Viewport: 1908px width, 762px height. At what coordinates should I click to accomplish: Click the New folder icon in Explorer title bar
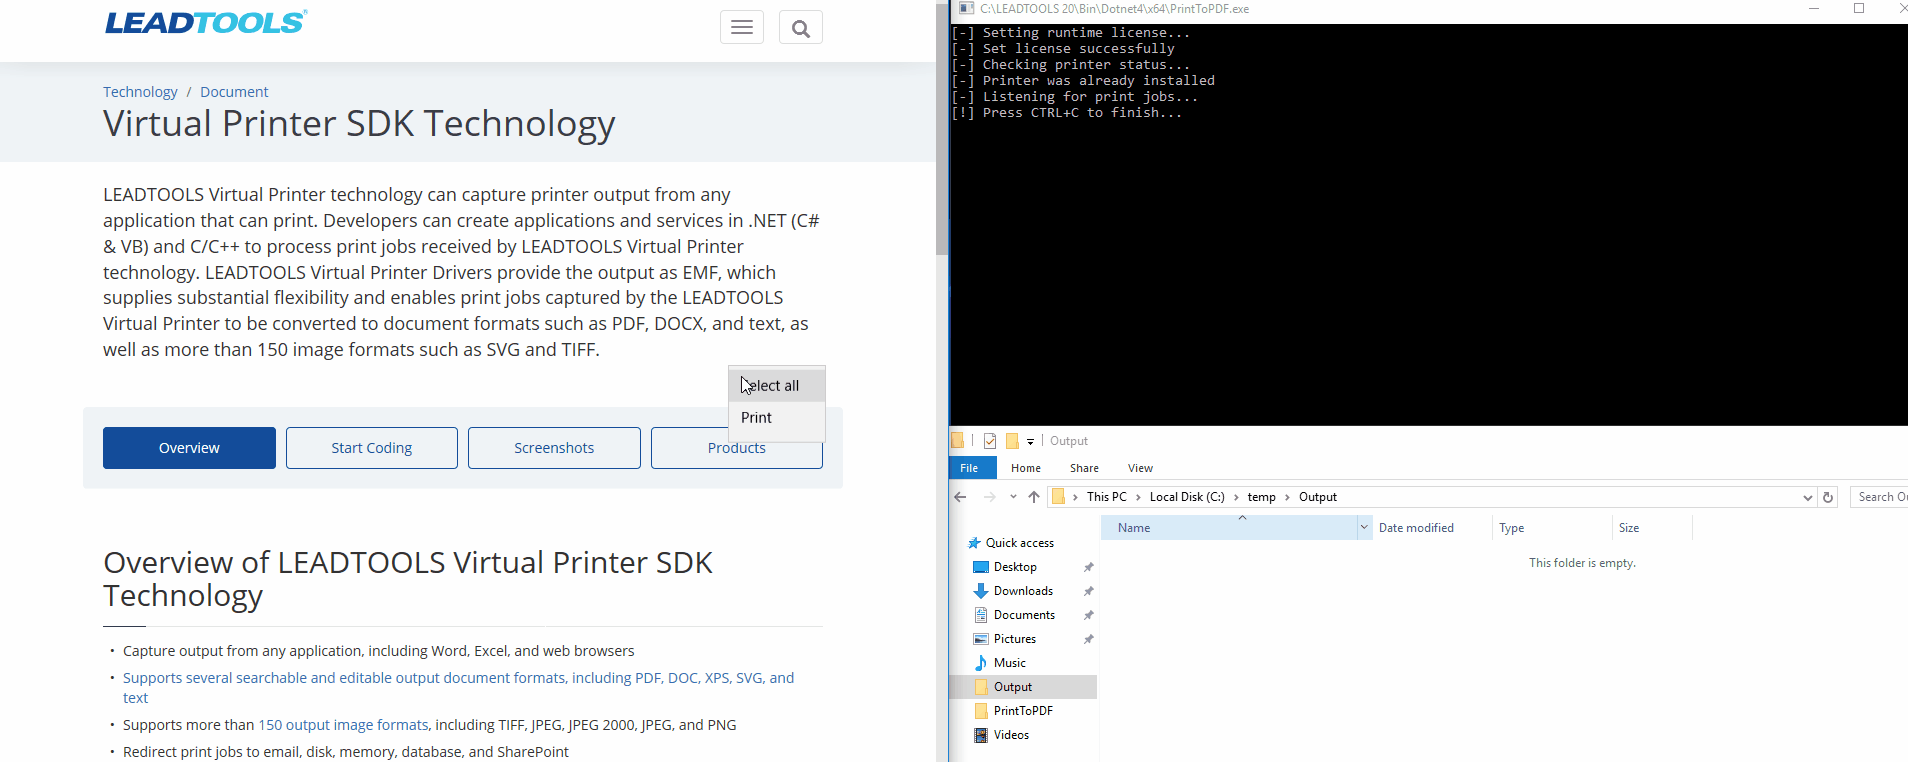coord(1012,441)
